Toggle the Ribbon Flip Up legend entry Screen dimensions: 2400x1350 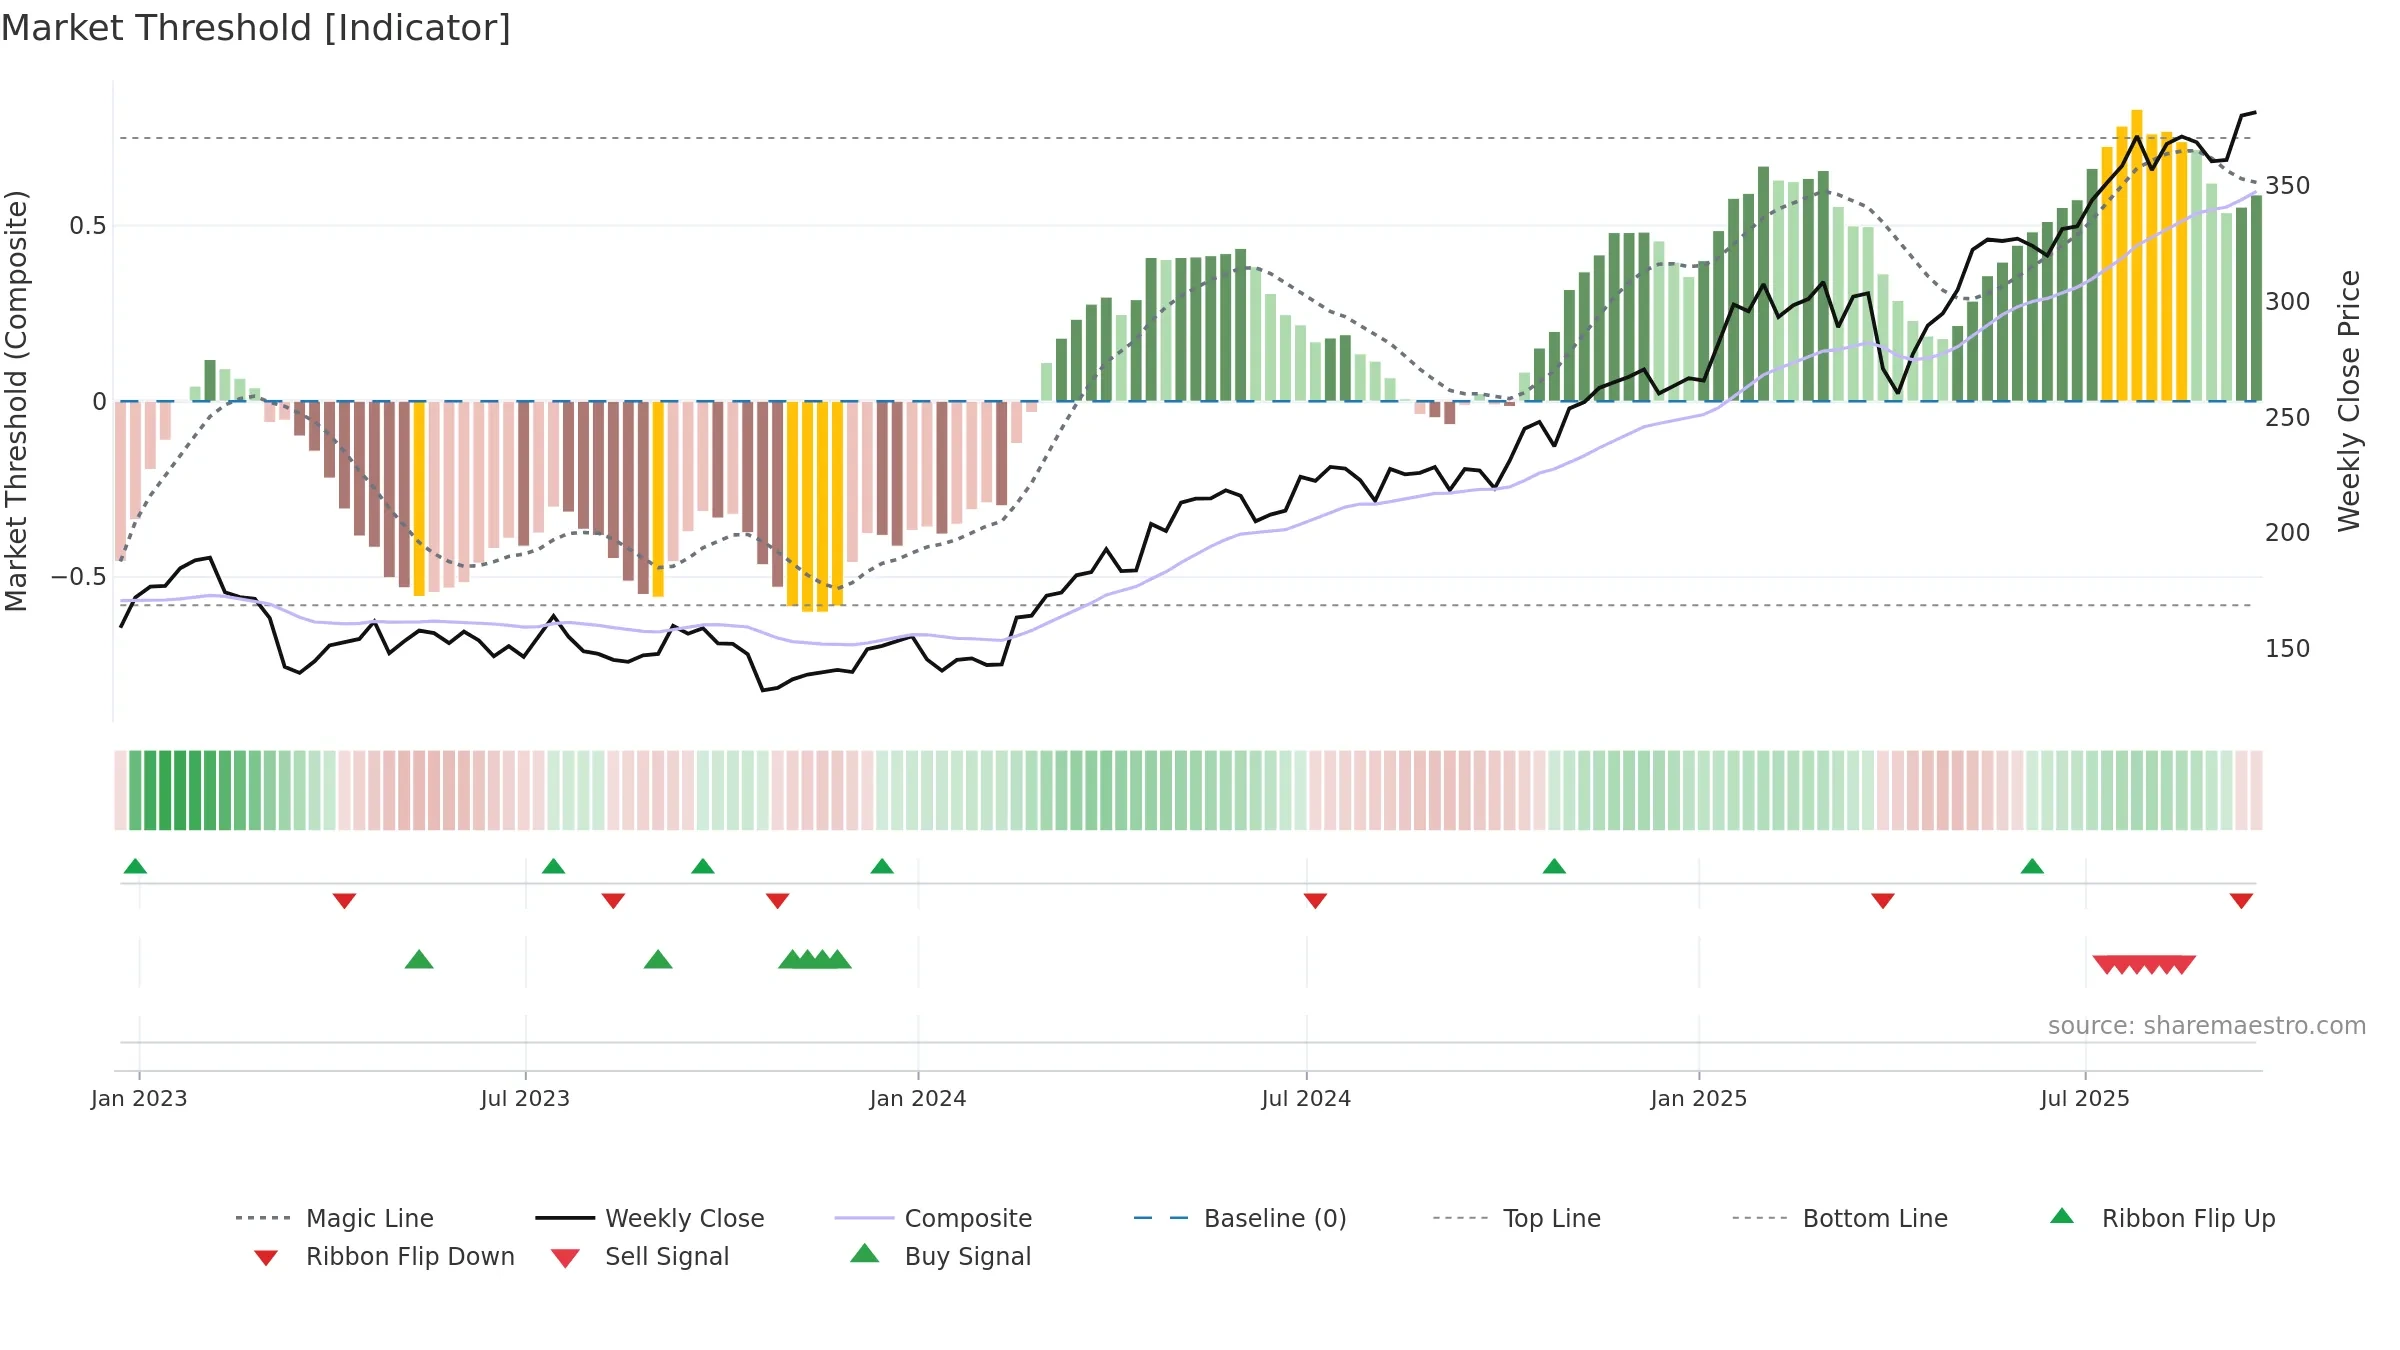2162,1218
